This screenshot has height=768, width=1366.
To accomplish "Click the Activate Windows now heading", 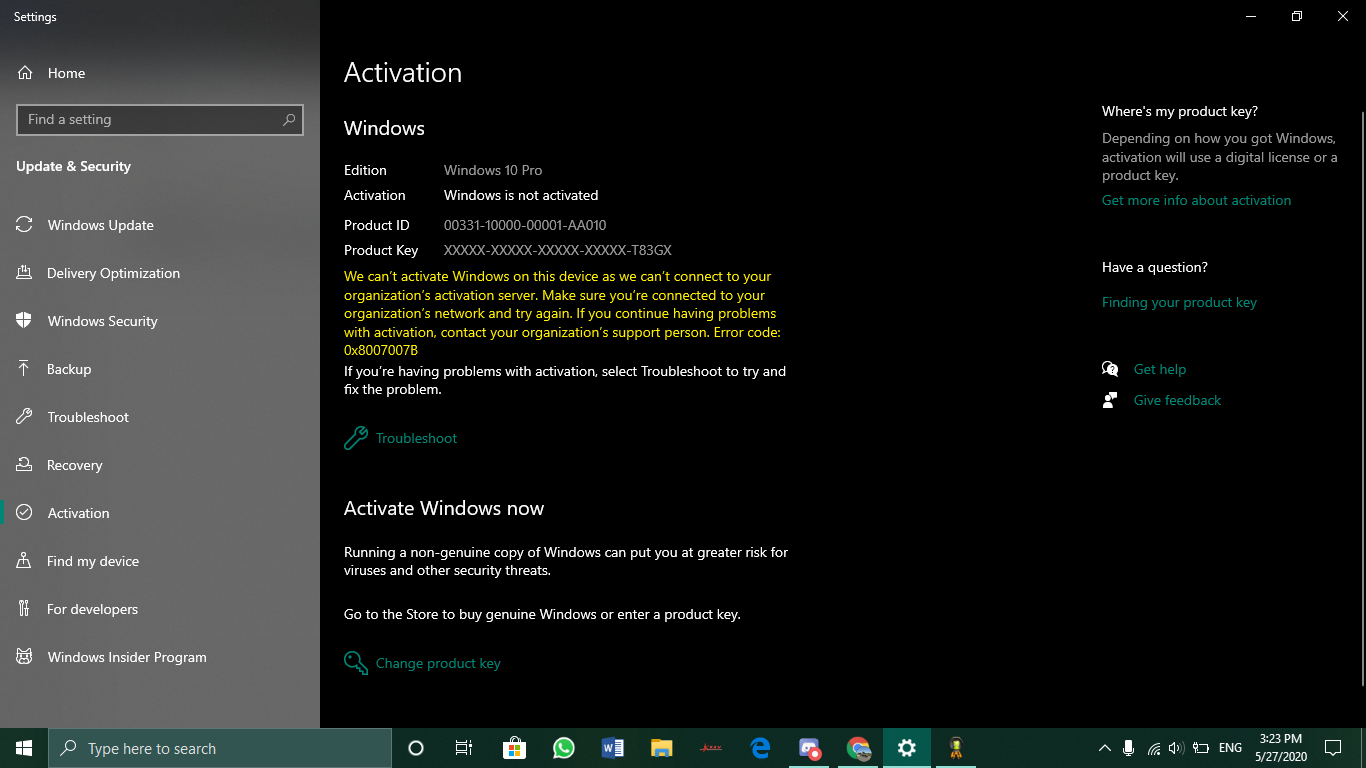I will click(444, 508).
